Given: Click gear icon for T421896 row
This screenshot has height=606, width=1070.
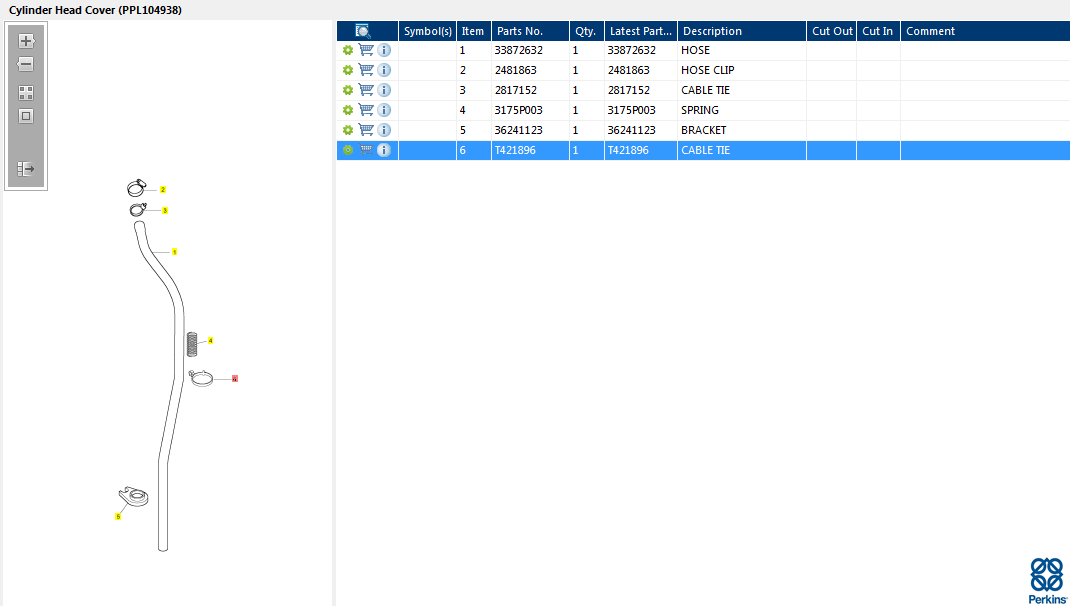Looking at the screenshot, I should 348,150.
